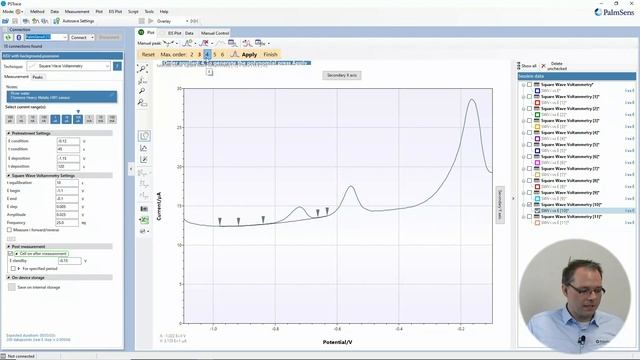640x360 pixels.
Task: Check Square Wave Voltammetry [1] checkbox
Action: 529,97
